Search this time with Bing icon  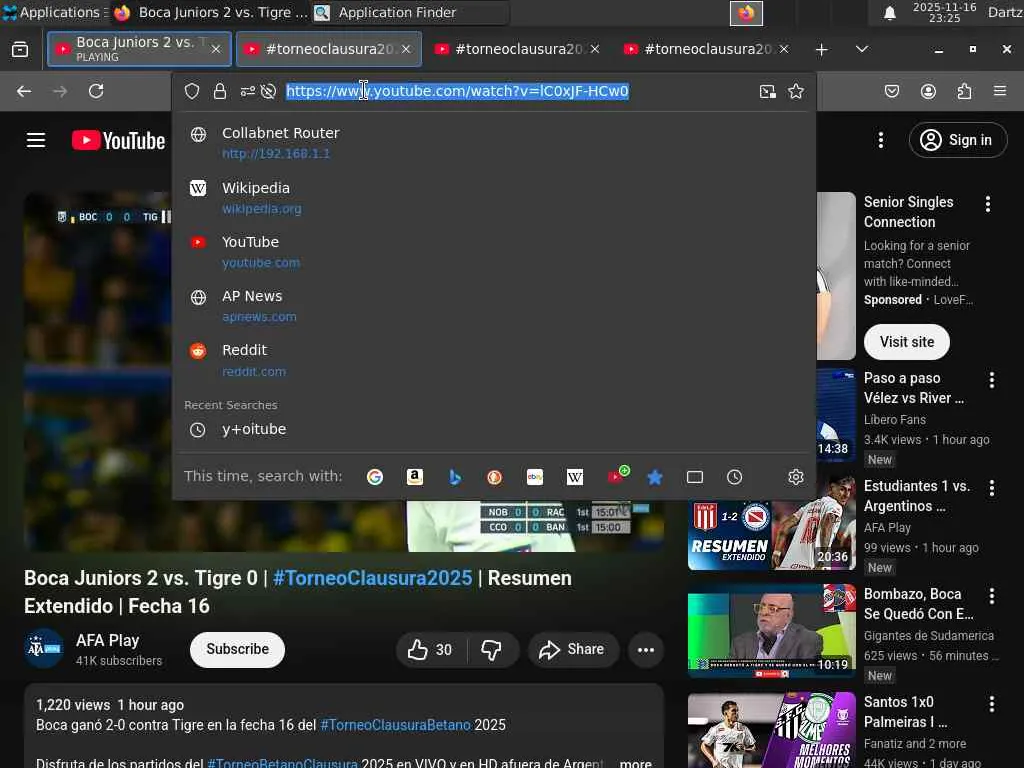point(455,477)
